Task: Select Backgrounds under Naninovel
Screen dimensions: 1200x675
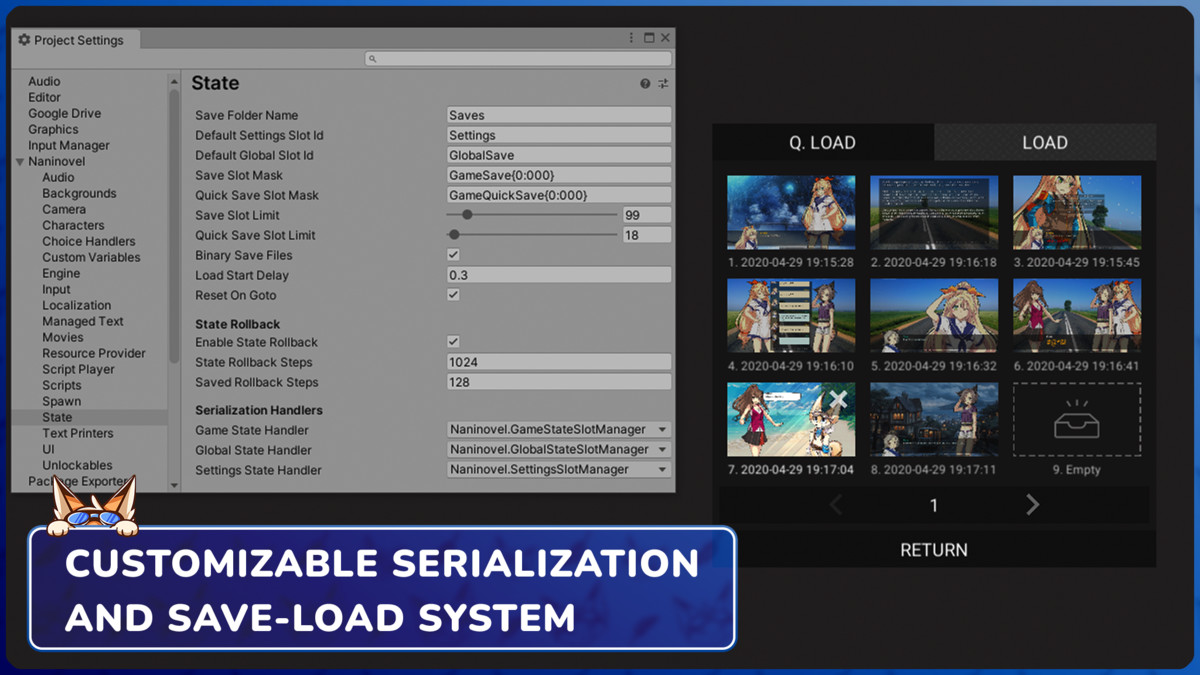Action: pyautogui.click(x=79, y=193)
